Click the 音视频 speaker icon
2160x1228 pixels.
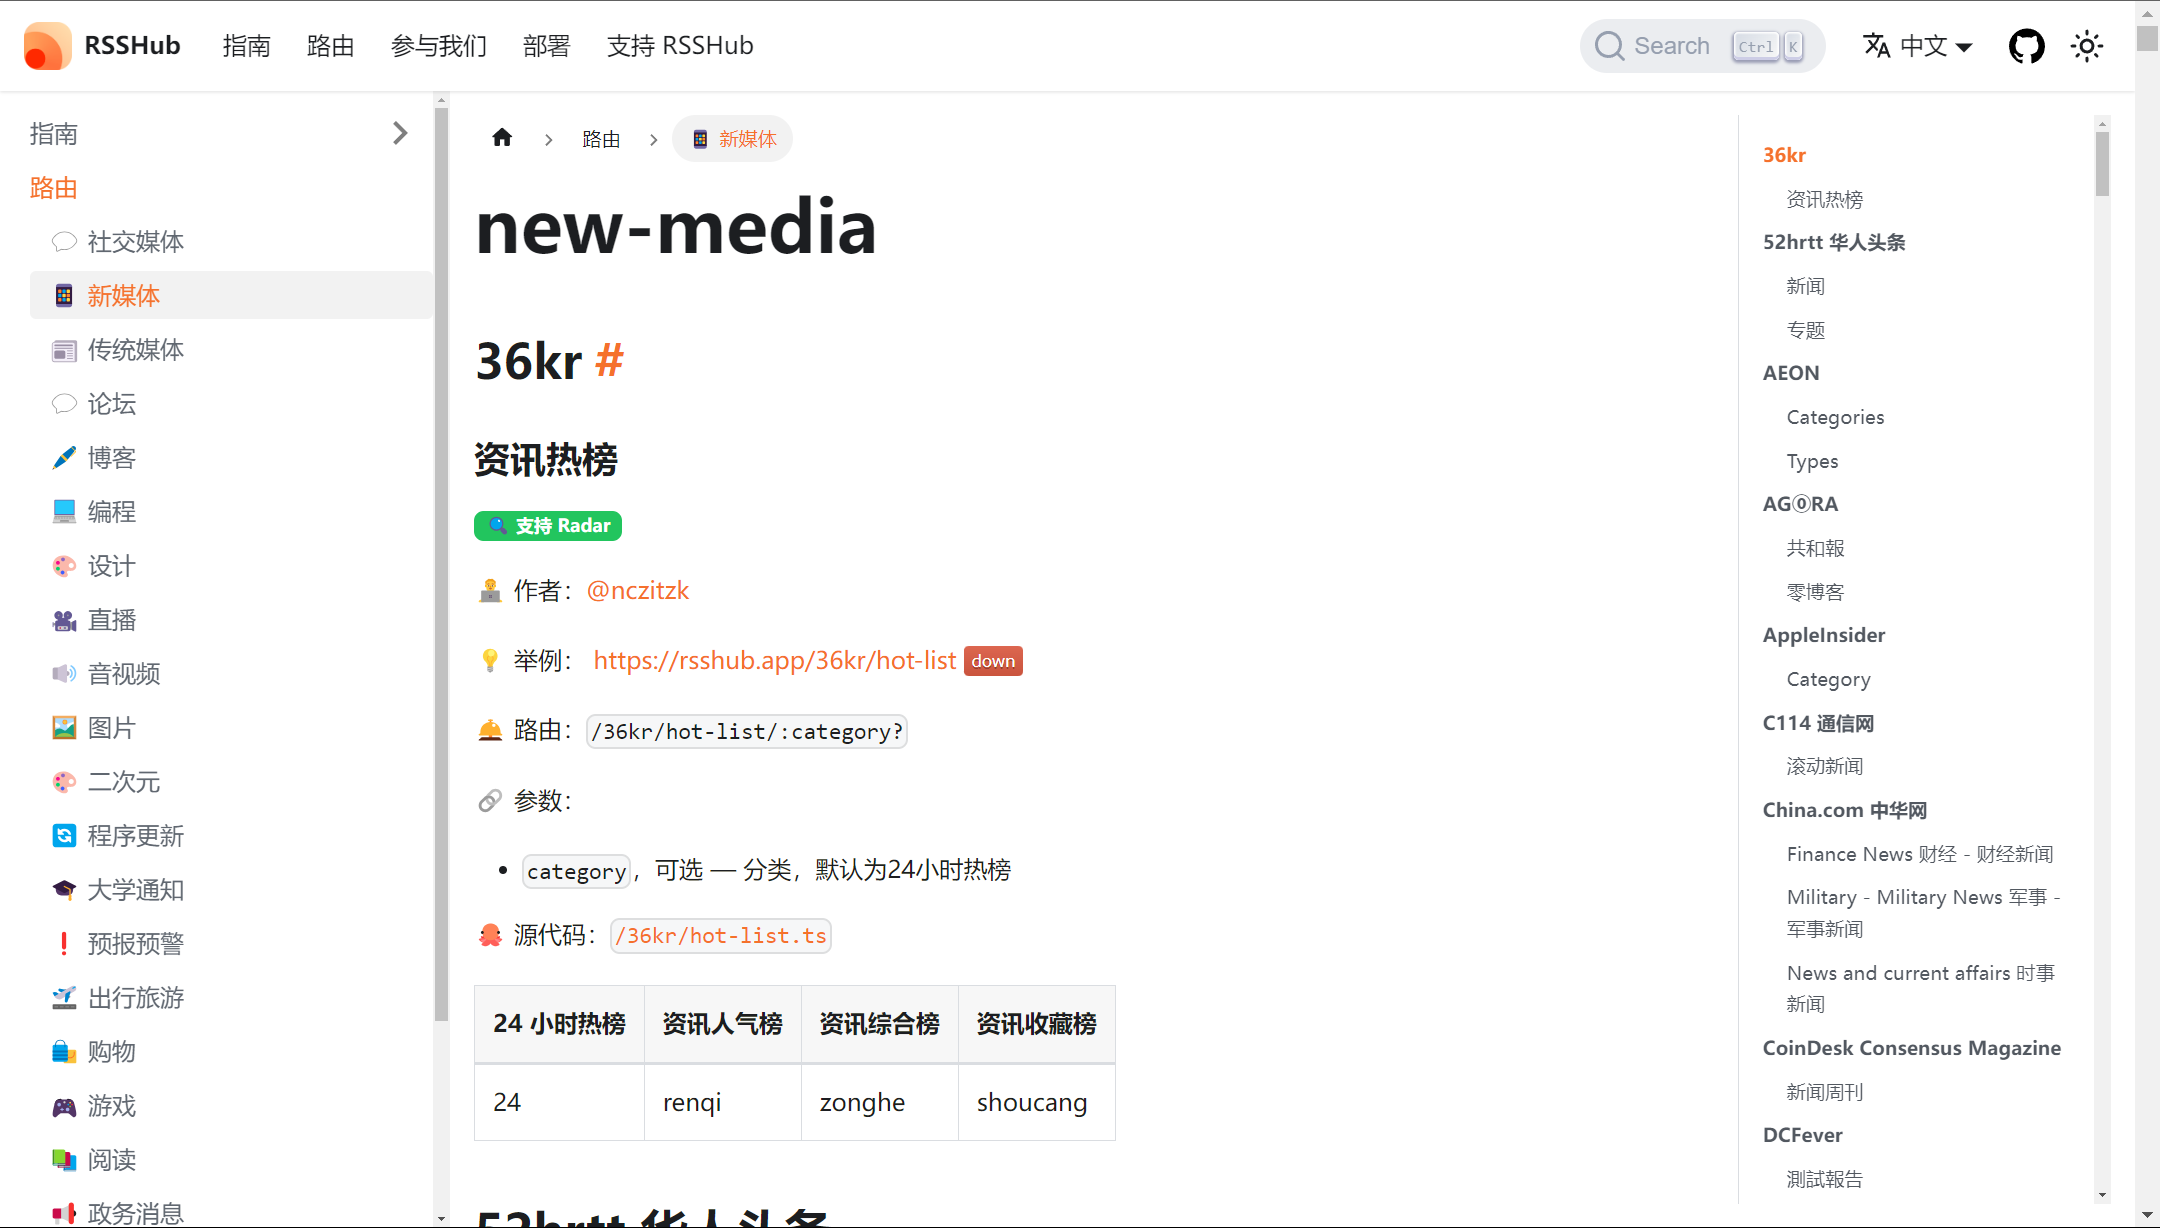click(64, 674)
